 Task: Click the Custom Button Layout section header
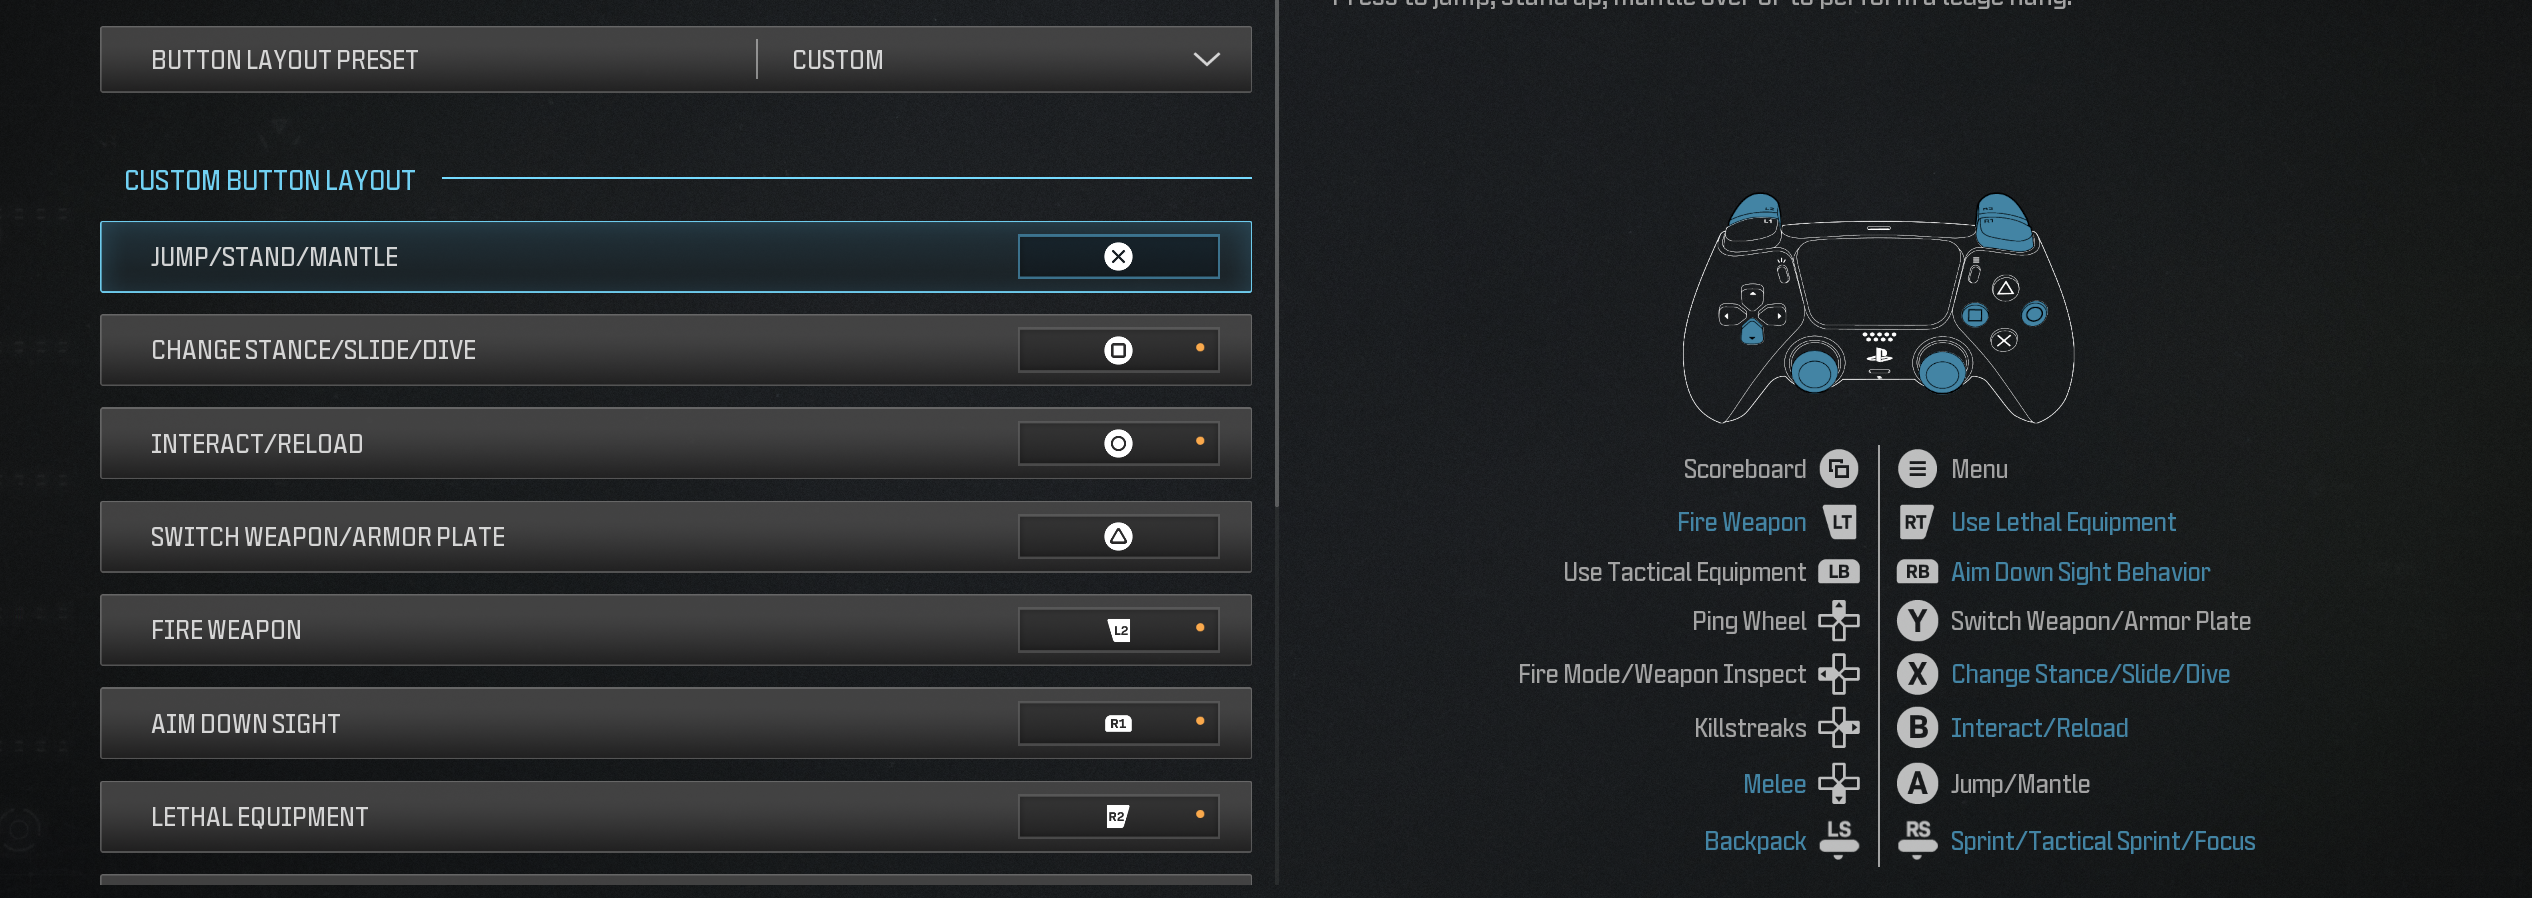tap(270, 181)
